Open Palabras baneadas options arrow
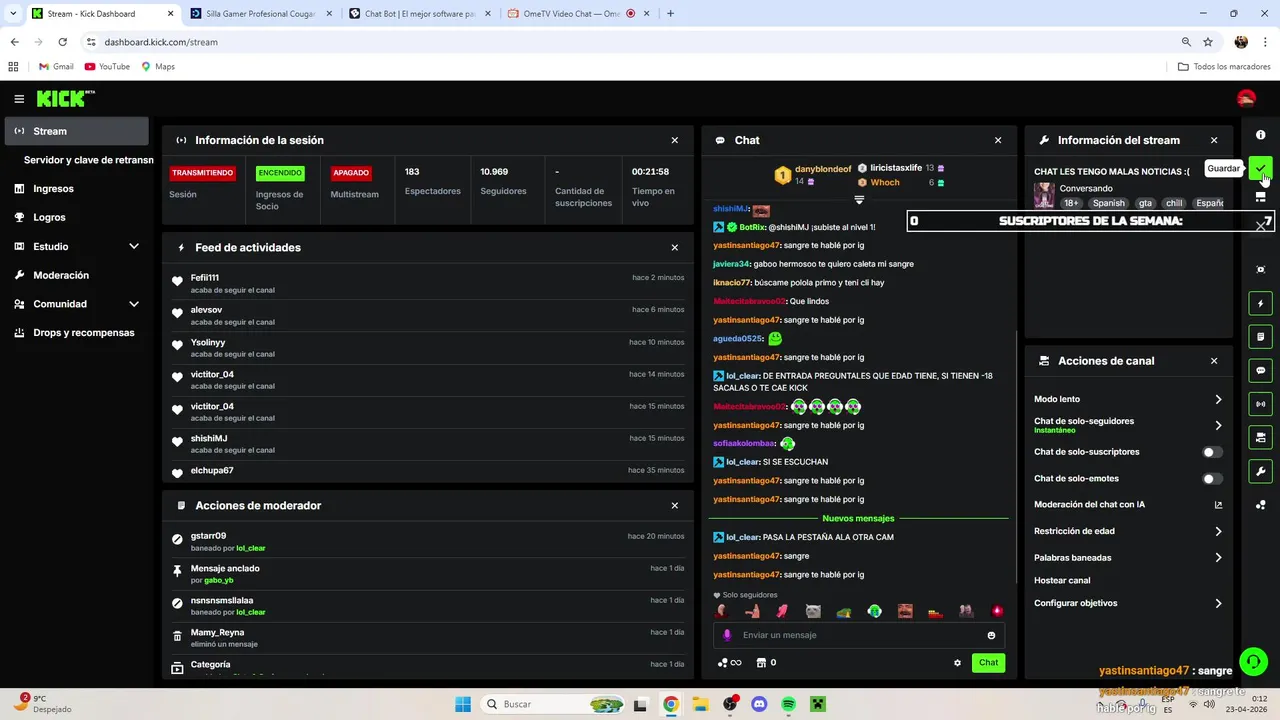Viewport: 1280px width, 720px height. tap(1218, 557)
